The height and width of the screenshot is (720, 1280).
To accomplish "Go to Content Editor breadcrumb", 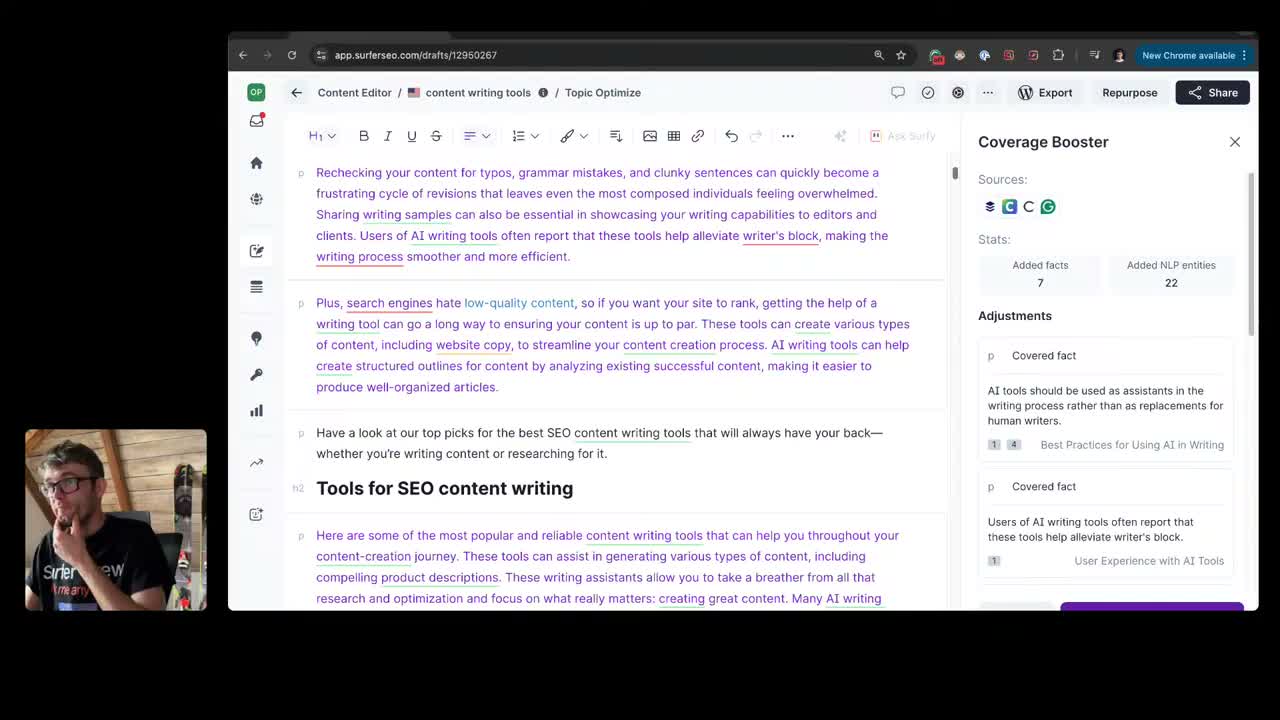I will (x=355, y=93).
